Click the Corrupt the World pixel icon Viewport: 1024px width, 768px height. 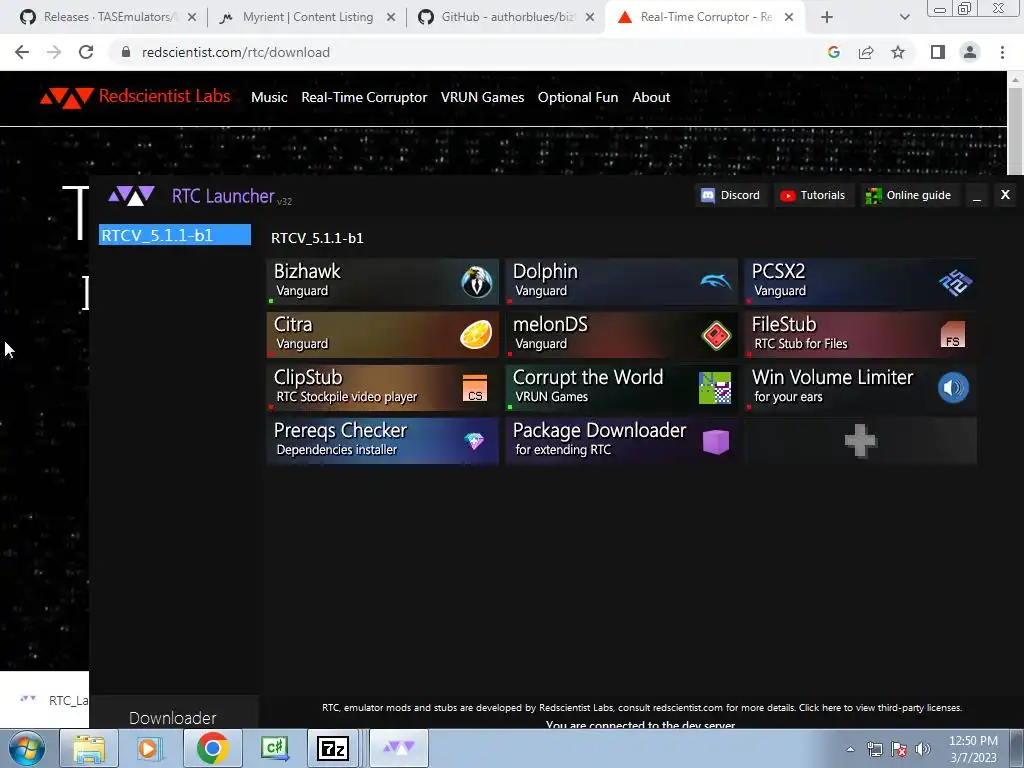[714, 388]
